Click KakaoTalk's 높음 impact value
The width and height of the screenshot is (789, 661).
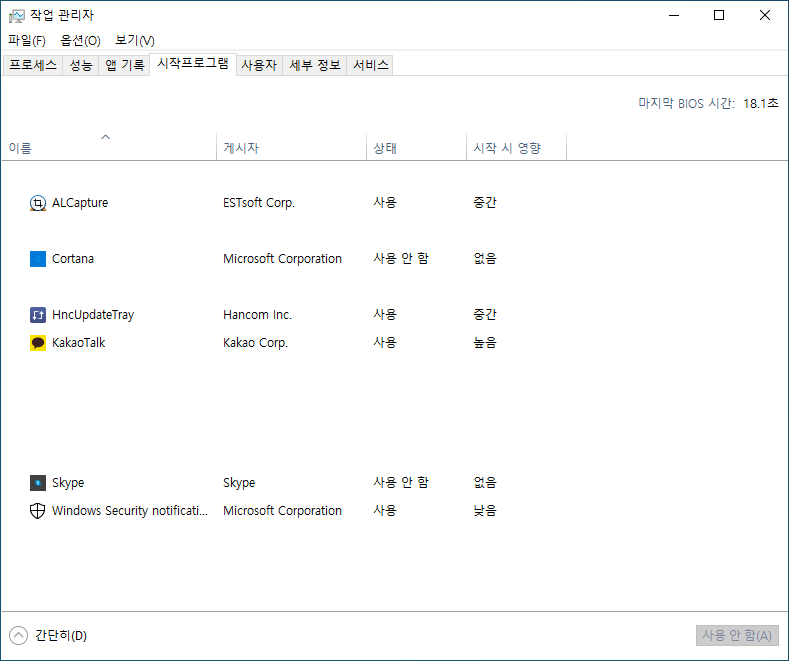[485, 343]
